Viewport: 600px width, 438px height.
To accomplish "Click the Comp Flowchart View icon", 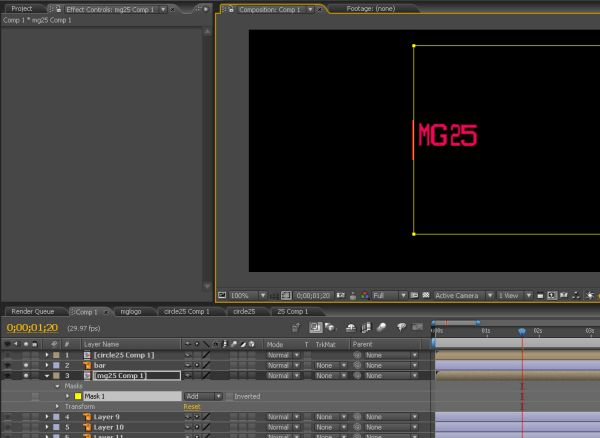I will pyautogui.click(x=576, y=296).
